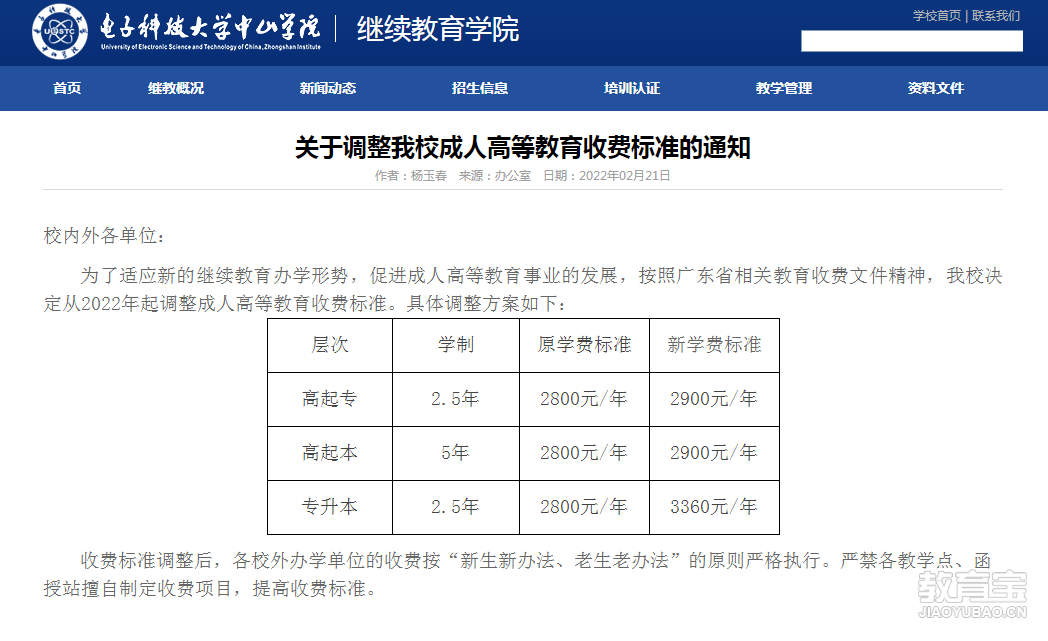
Task: Open the 教学管理 menu
Action: pyautogui.click(x=784, y=88)
